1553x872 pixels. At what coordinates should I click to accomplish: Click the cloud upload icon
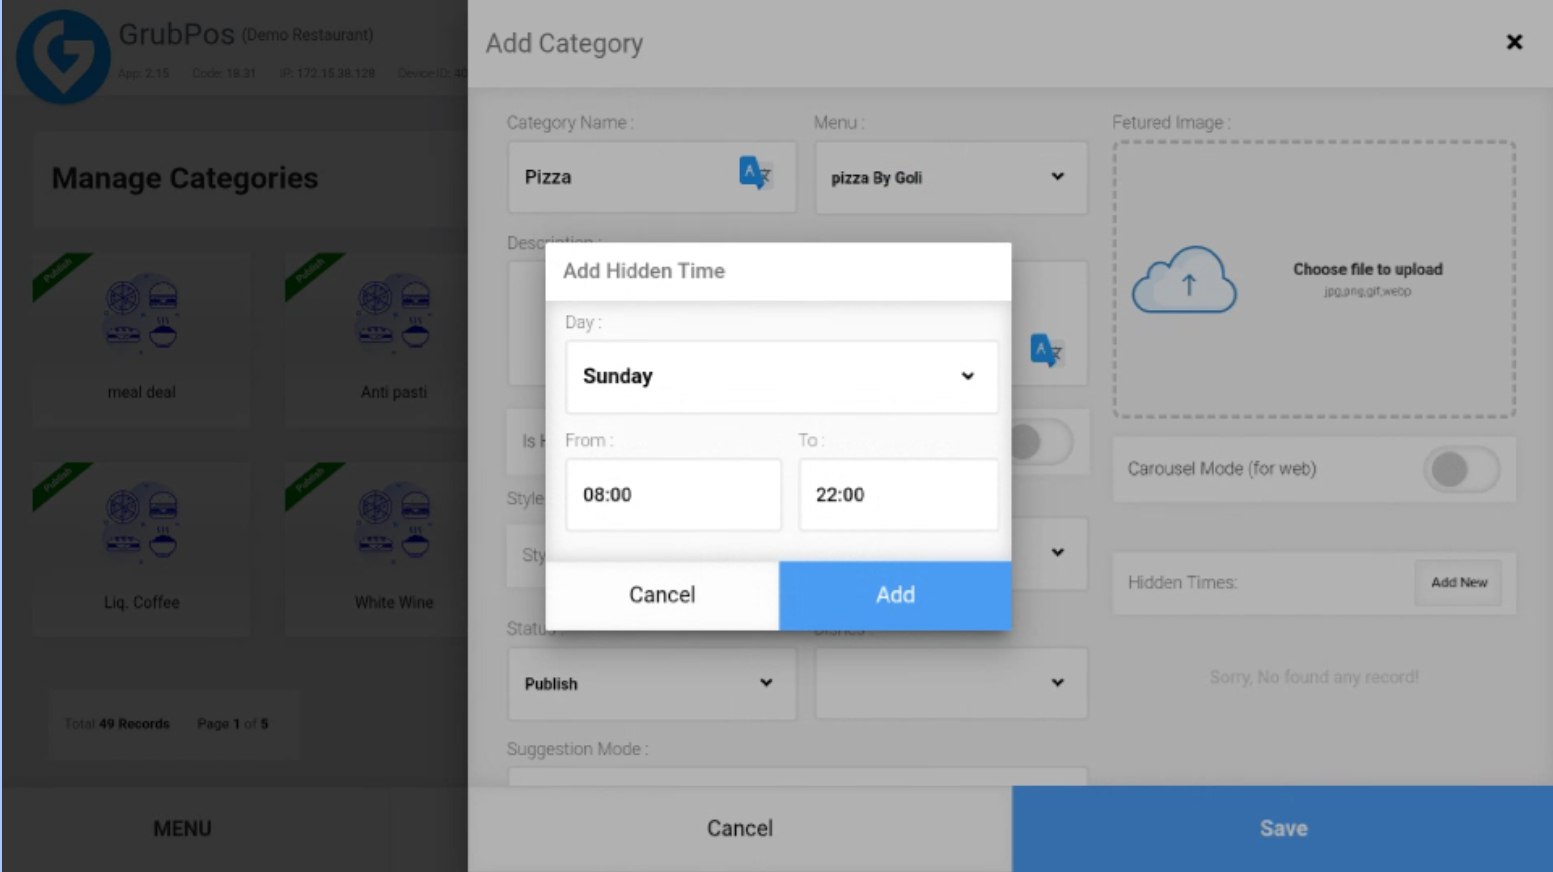click(1184, 280)
